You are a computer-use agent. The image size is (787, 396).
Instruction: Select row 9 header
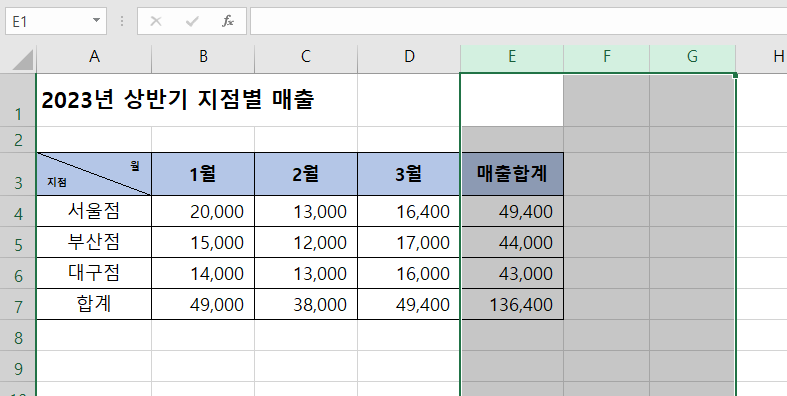tap(18, 366)
